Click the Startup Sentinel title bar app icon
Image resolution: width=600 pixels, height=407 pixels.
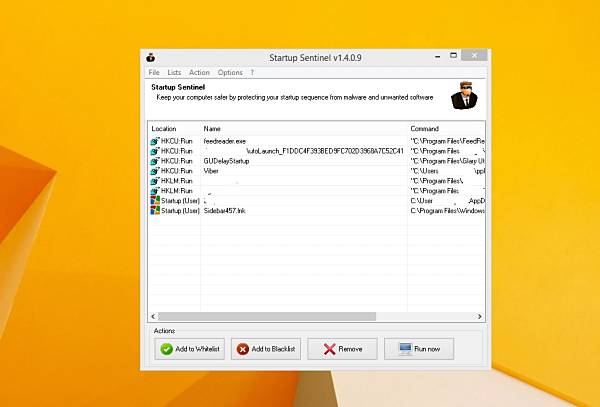(150, 57)
